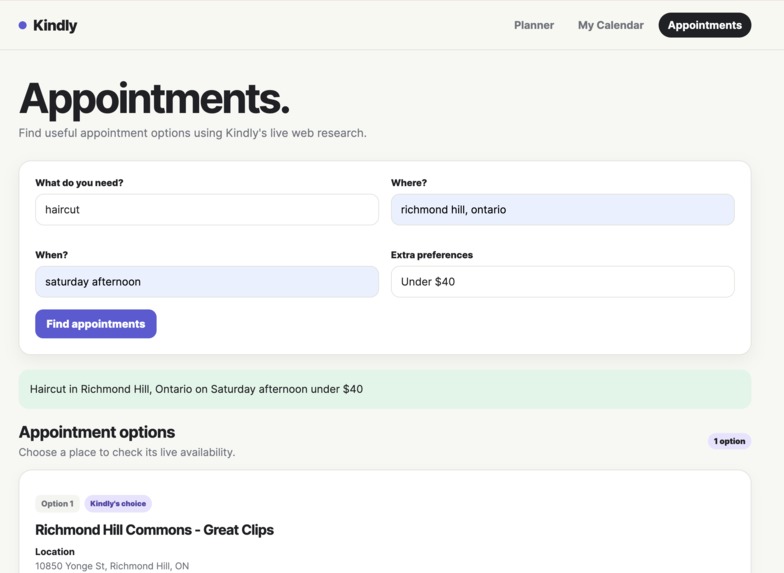784x573 pixels.
Task: Switch to My Calendar tab
Action: [x=610, y=25]
